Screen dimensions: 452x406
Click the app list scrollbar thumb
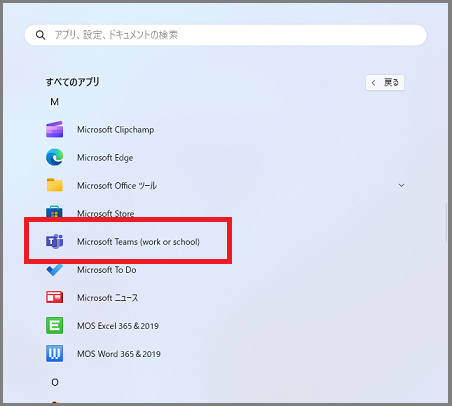[x=446, y=222]
